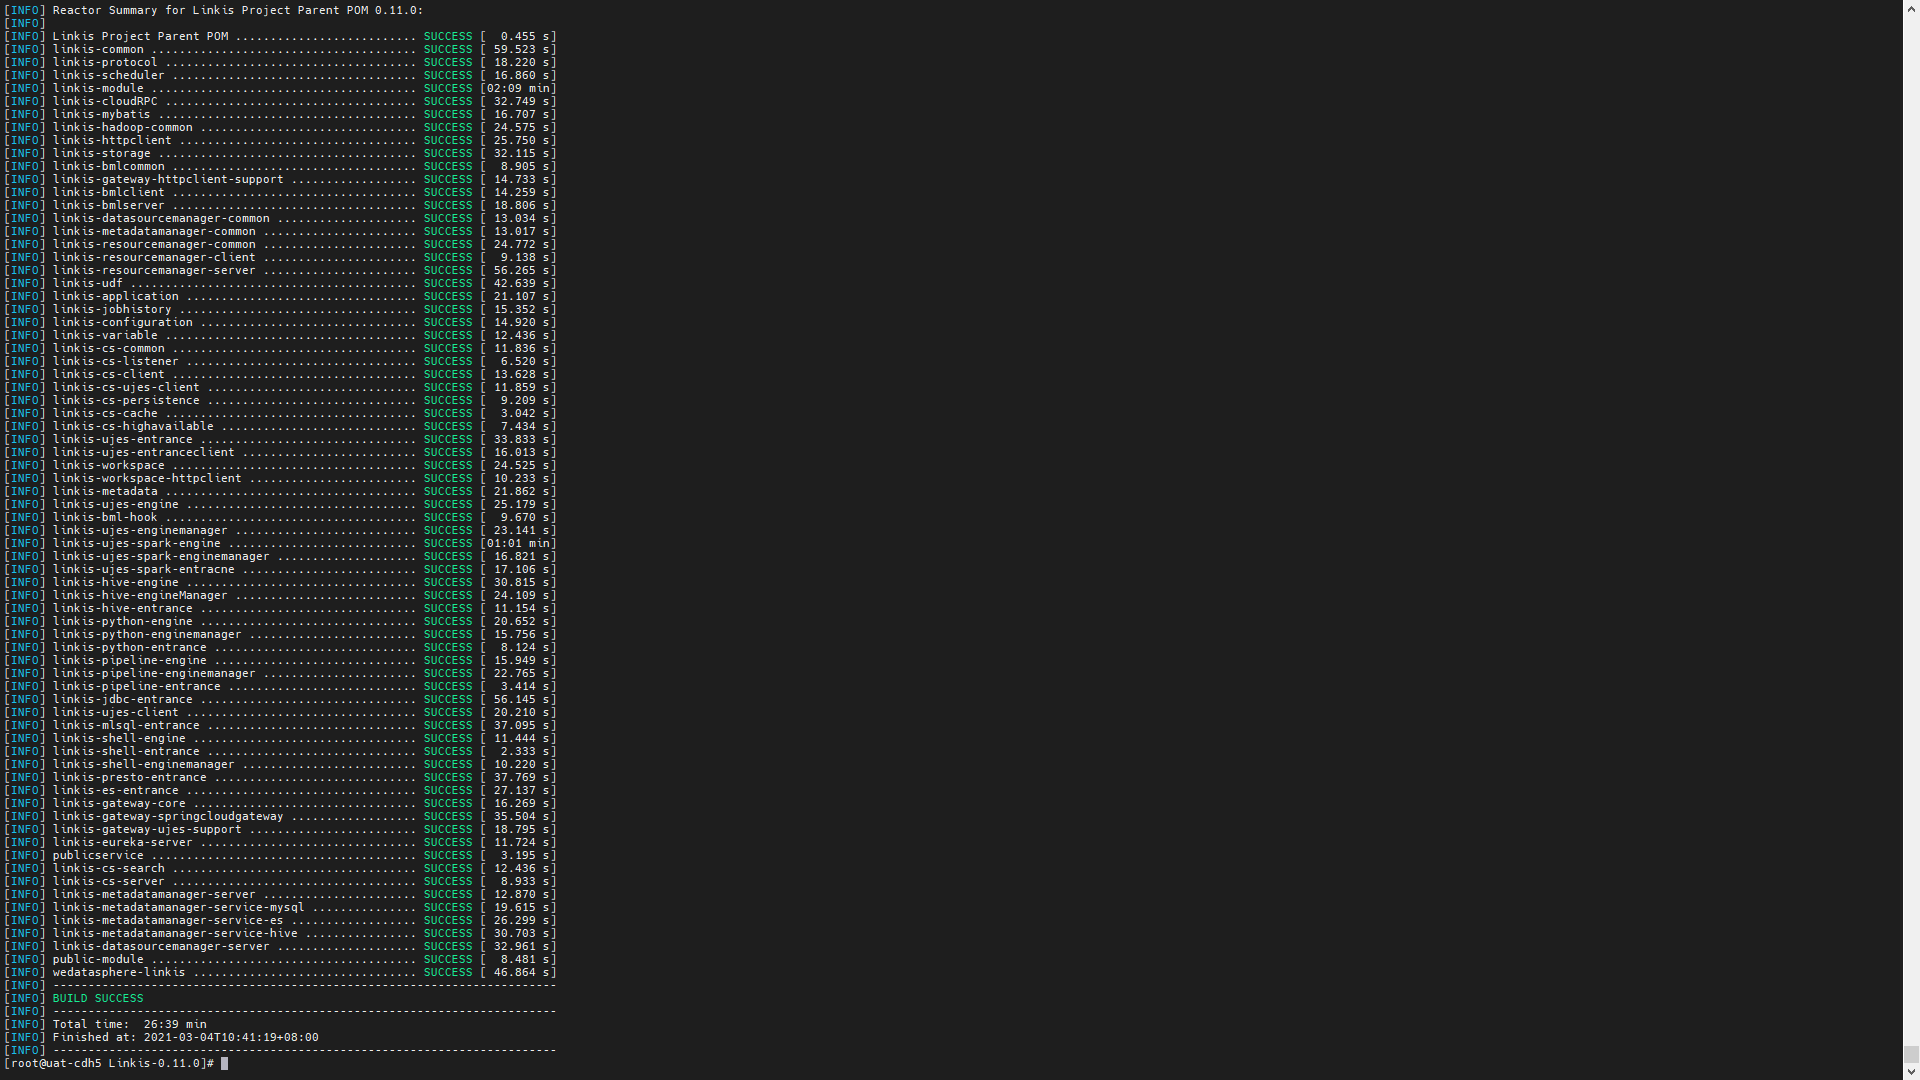Click the vertical scrollbar thumb
The image size is (1920, 1080).
(1911, 1054)
